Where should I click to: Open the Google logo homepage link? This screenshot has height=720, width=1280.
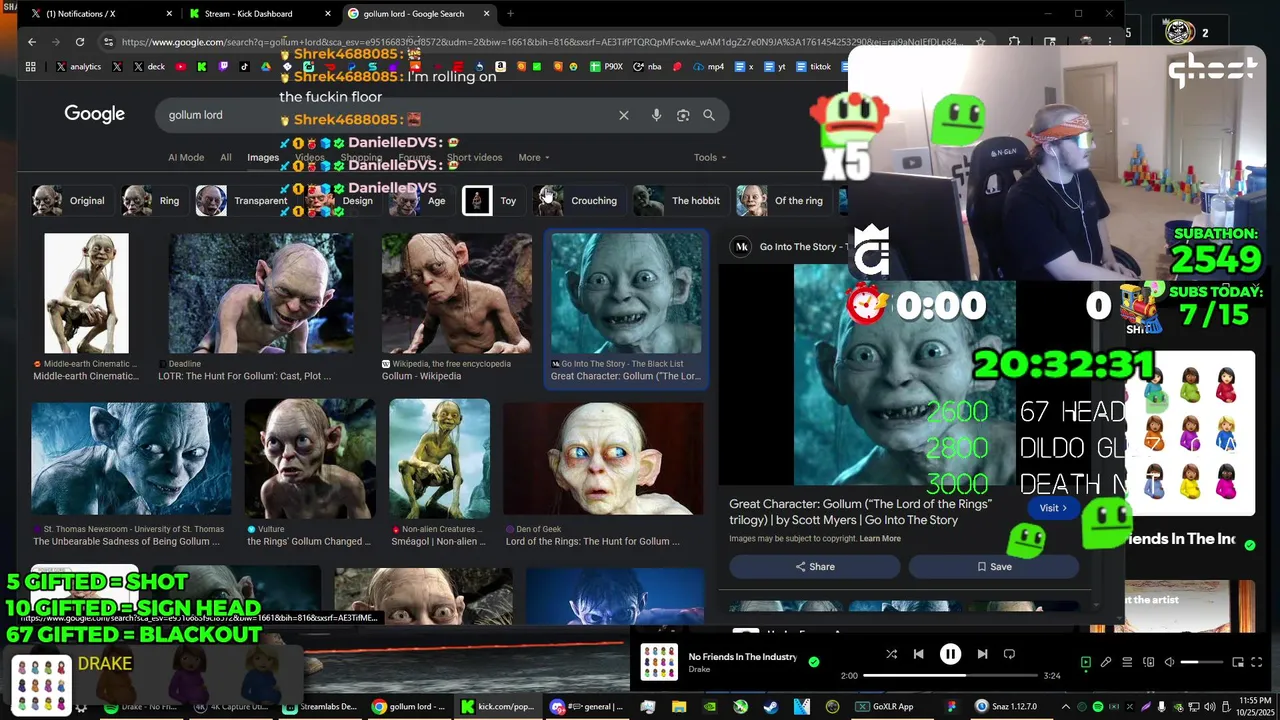point(95,114)
